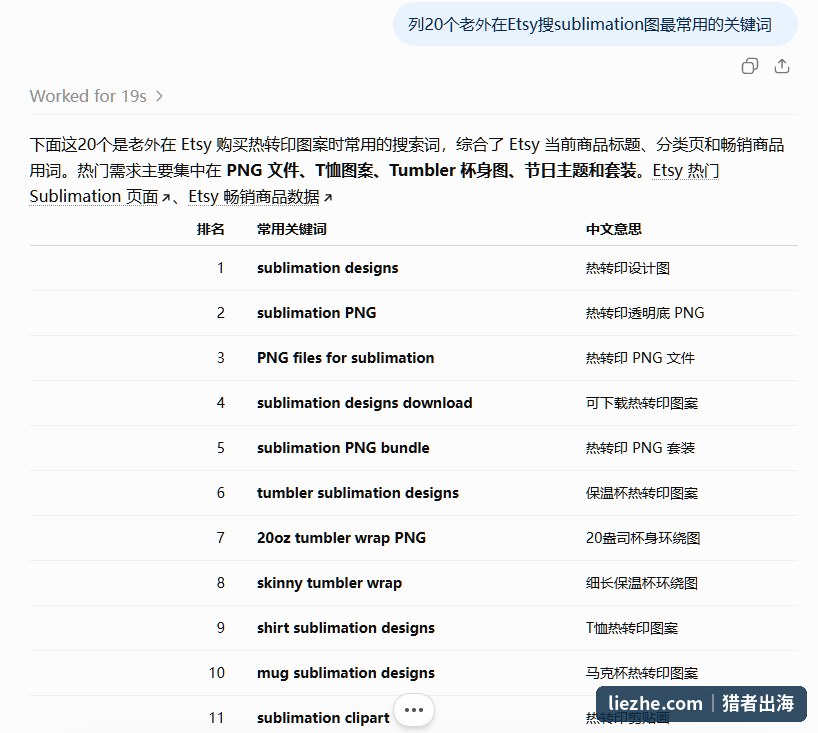Click the translation 细长保温杯环绕图
Screen dimensions: 818x733
tap(642, 583)
